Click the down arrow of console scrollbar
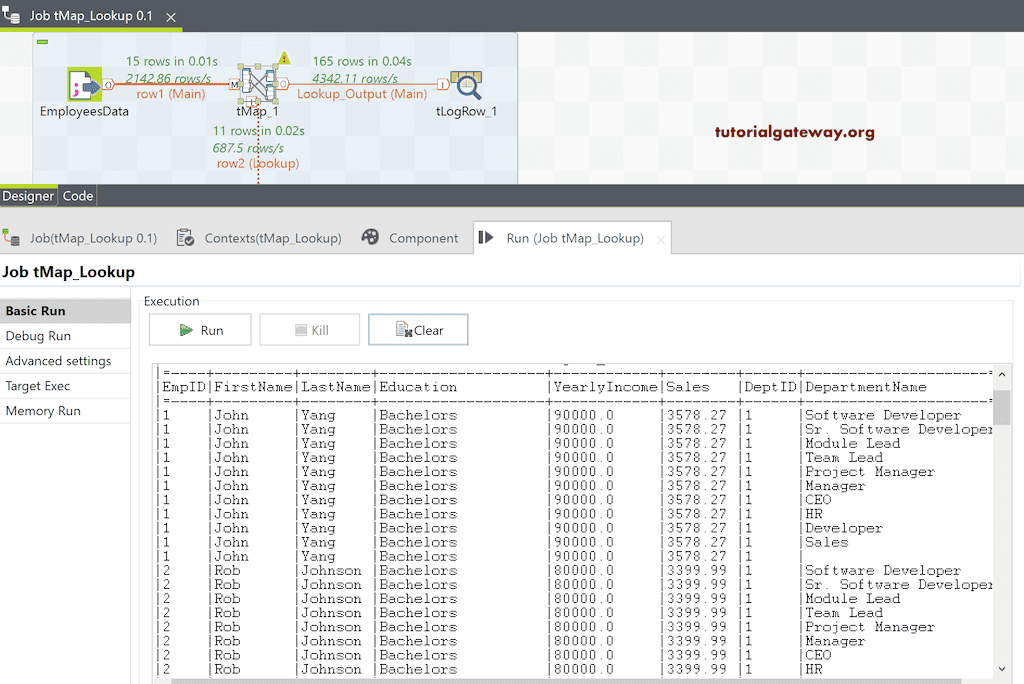1024x684 pixels. tap(1002, 669)
